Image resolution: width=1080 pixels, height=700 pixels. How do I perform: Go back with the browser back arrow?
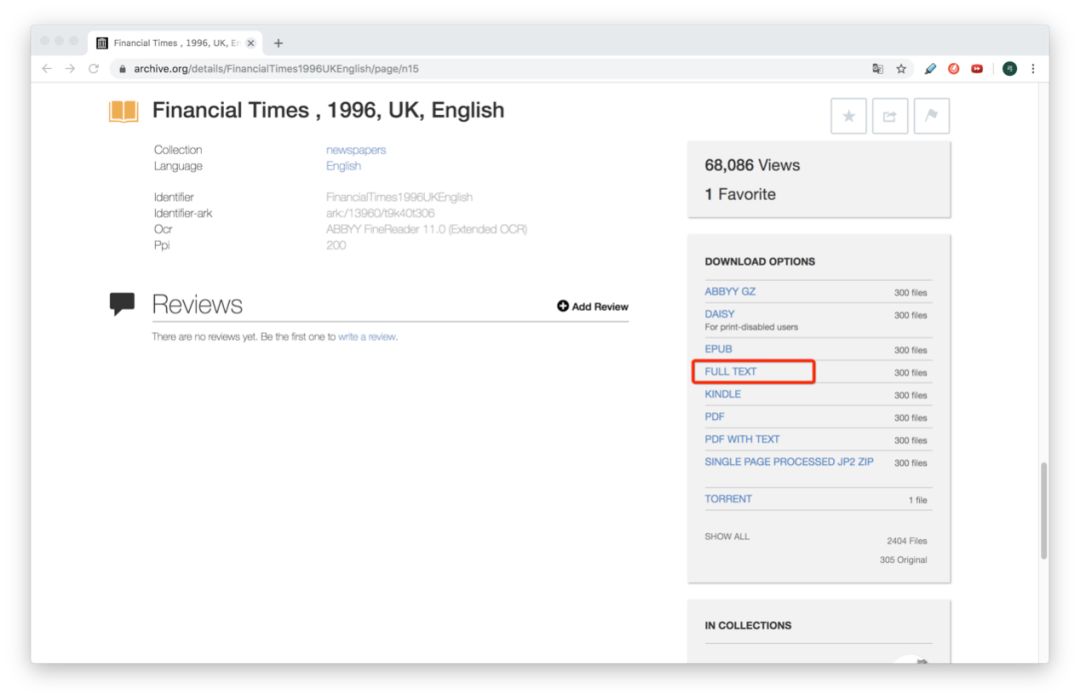47,69
